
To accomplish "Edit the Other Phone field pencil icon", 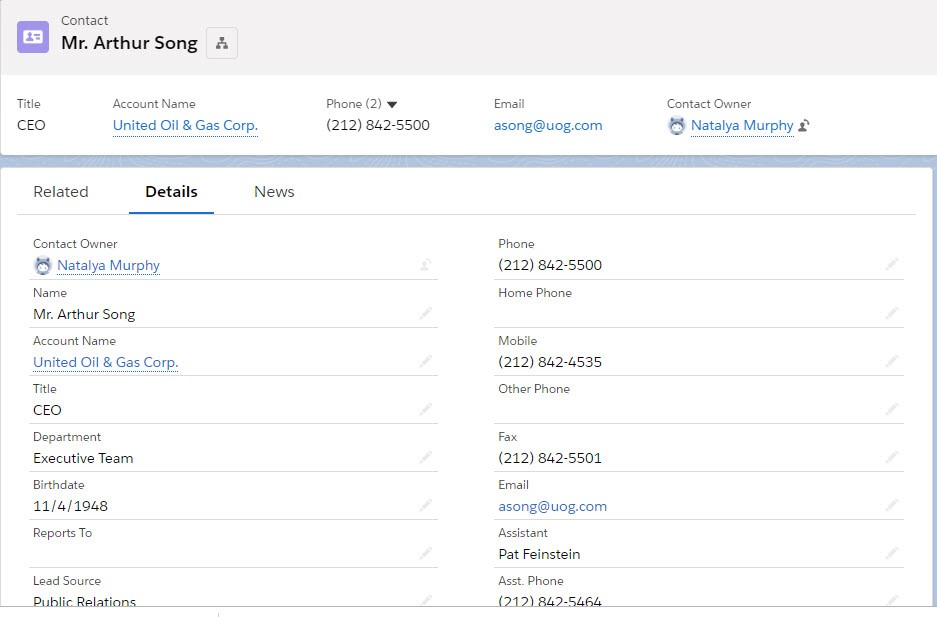I will (x=892, y=409).
